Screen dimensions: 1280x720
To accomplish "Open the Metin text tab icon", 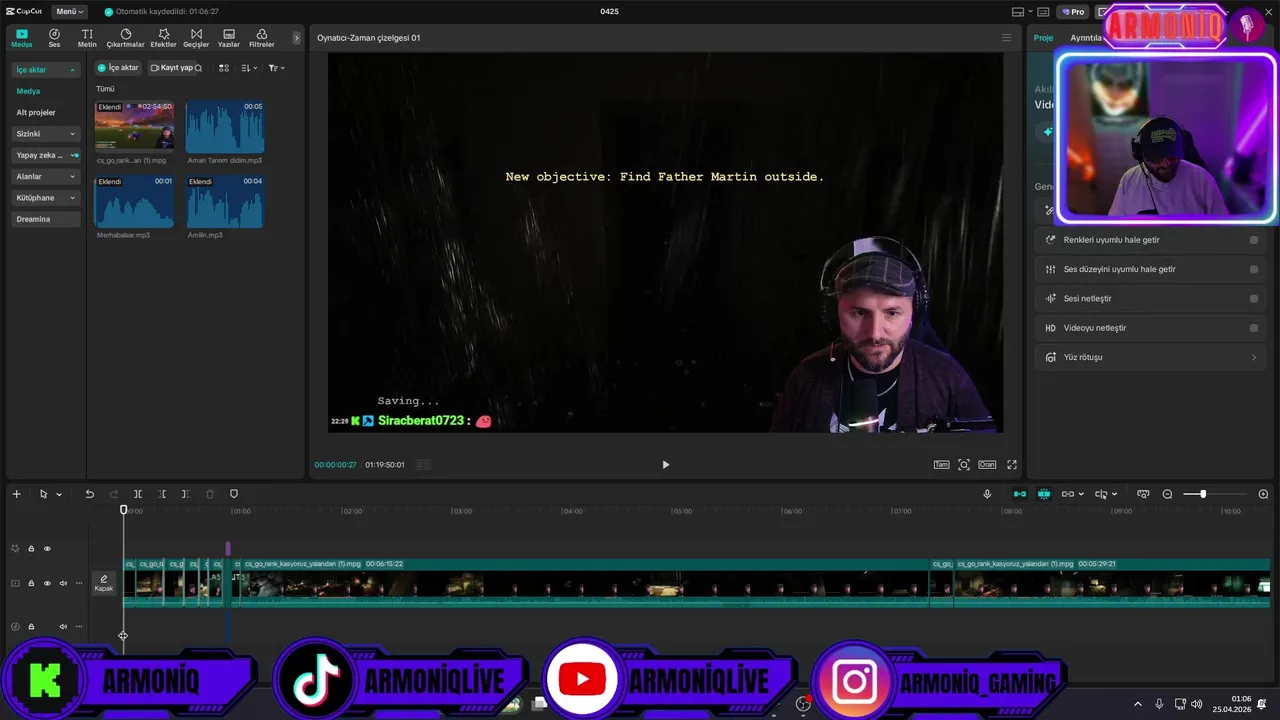I will 87,38.
